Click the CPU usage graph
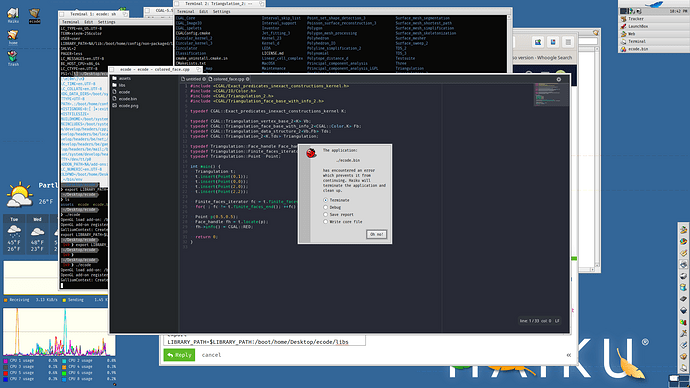This screenshot has height=388, width=690. click(59, 331)
